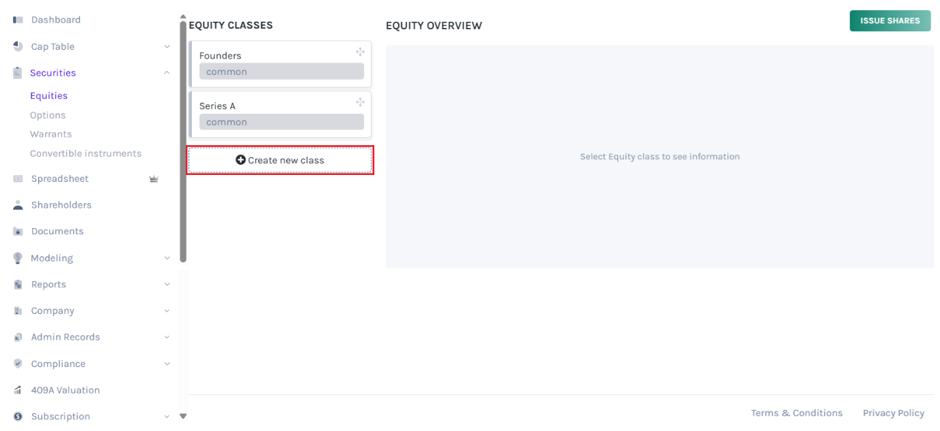
Task: Click Create new class button
Action: (281, 160)
